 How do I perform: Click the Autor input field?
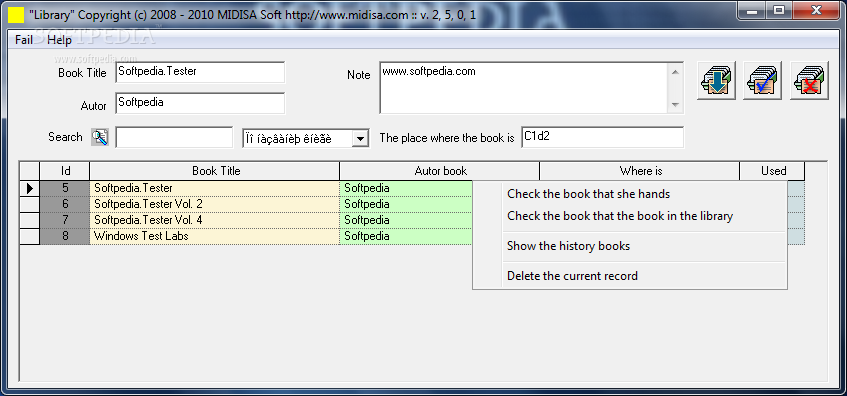tap(200, 103)
